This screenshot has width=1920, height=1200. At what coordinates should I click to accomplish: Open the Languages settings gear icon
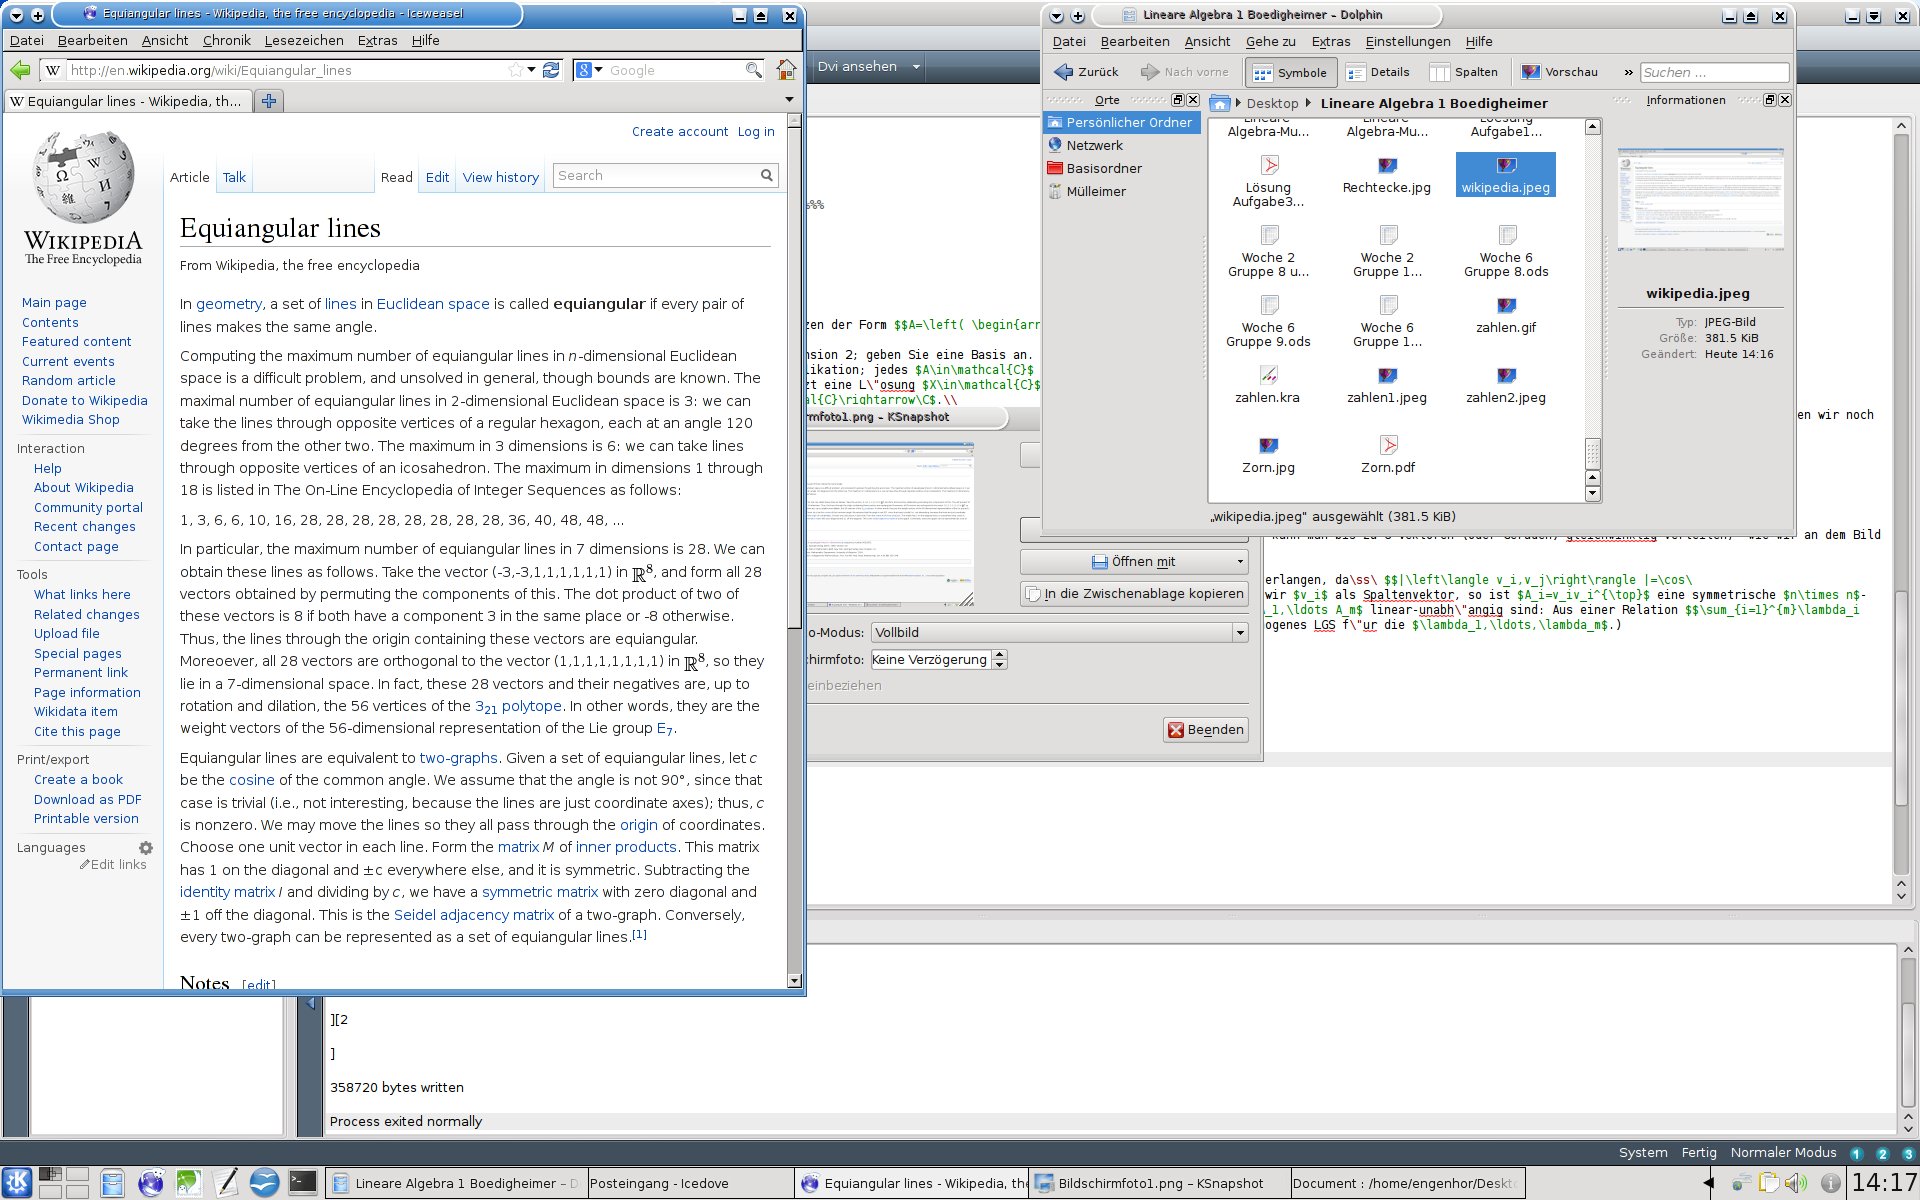tap(146, 847)
